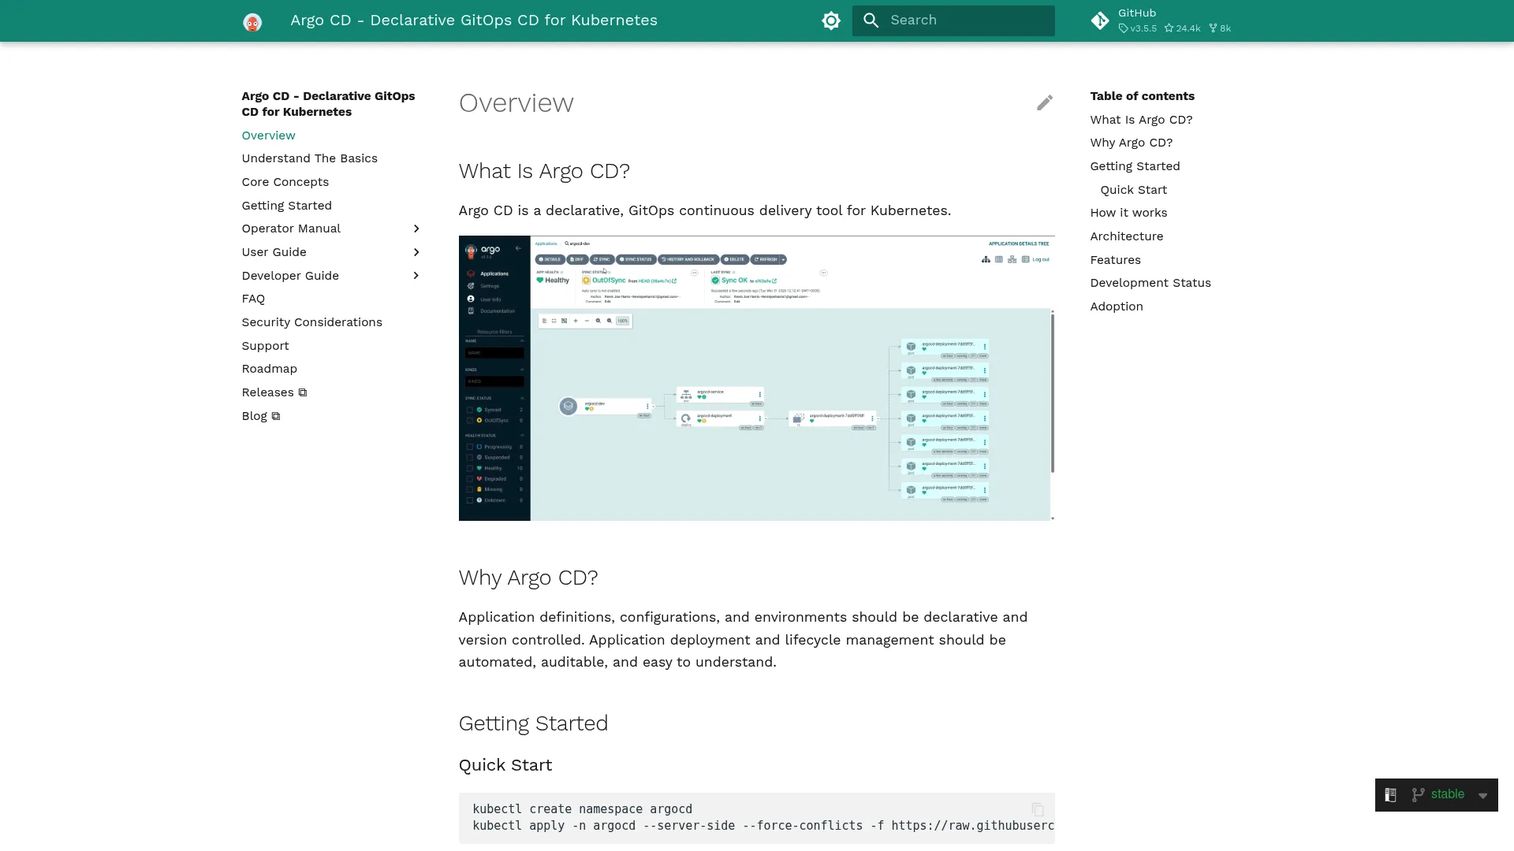Screen dimensions: 1514x851
Task: Visit the Blog external link
Action: coord(261,416)
